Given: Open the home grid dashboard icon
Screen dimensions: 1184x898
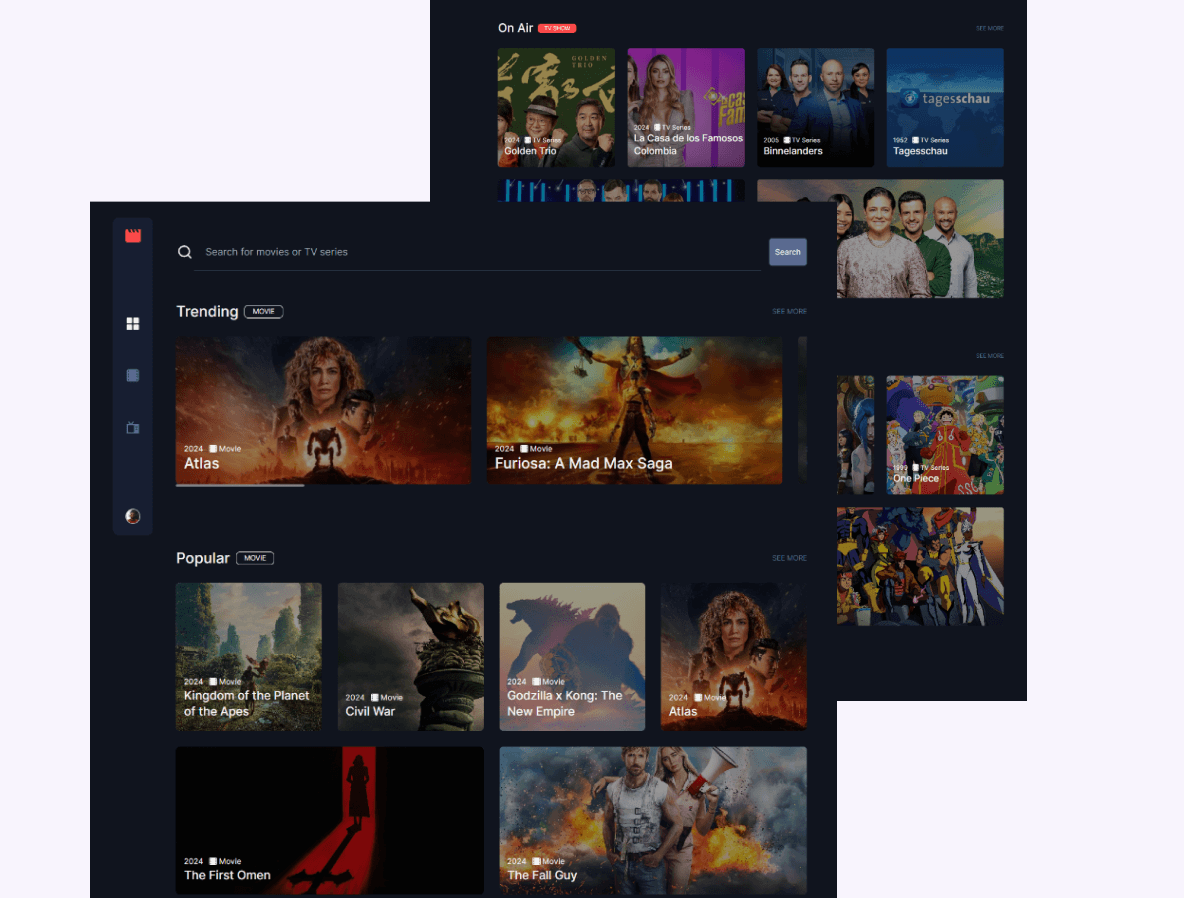Looking at the screenshot, I should [x=133, y=324].
